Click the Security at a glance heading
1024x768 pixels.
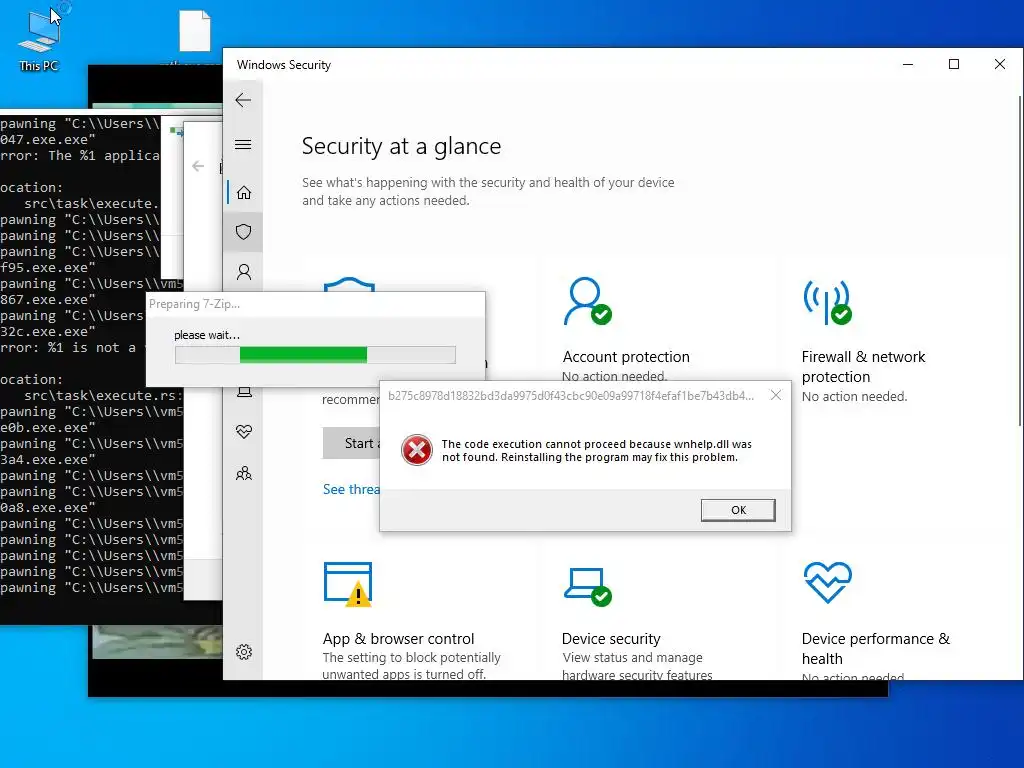(401, 146)
